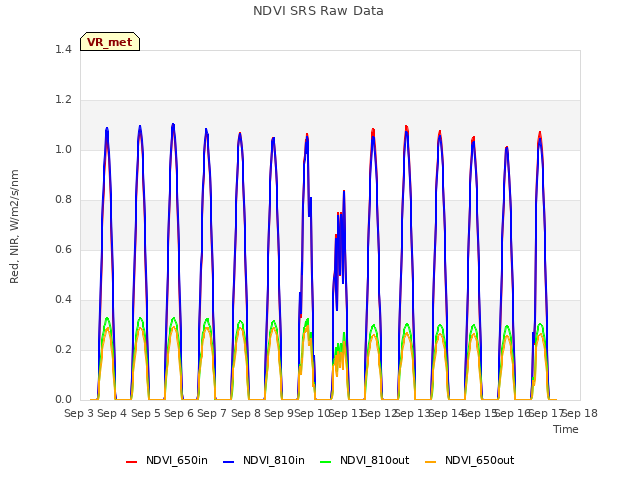Viewport: 640px width, 480px height.
Task: Click the Sep 3 x-axis tick label
Action: [79, 413]
